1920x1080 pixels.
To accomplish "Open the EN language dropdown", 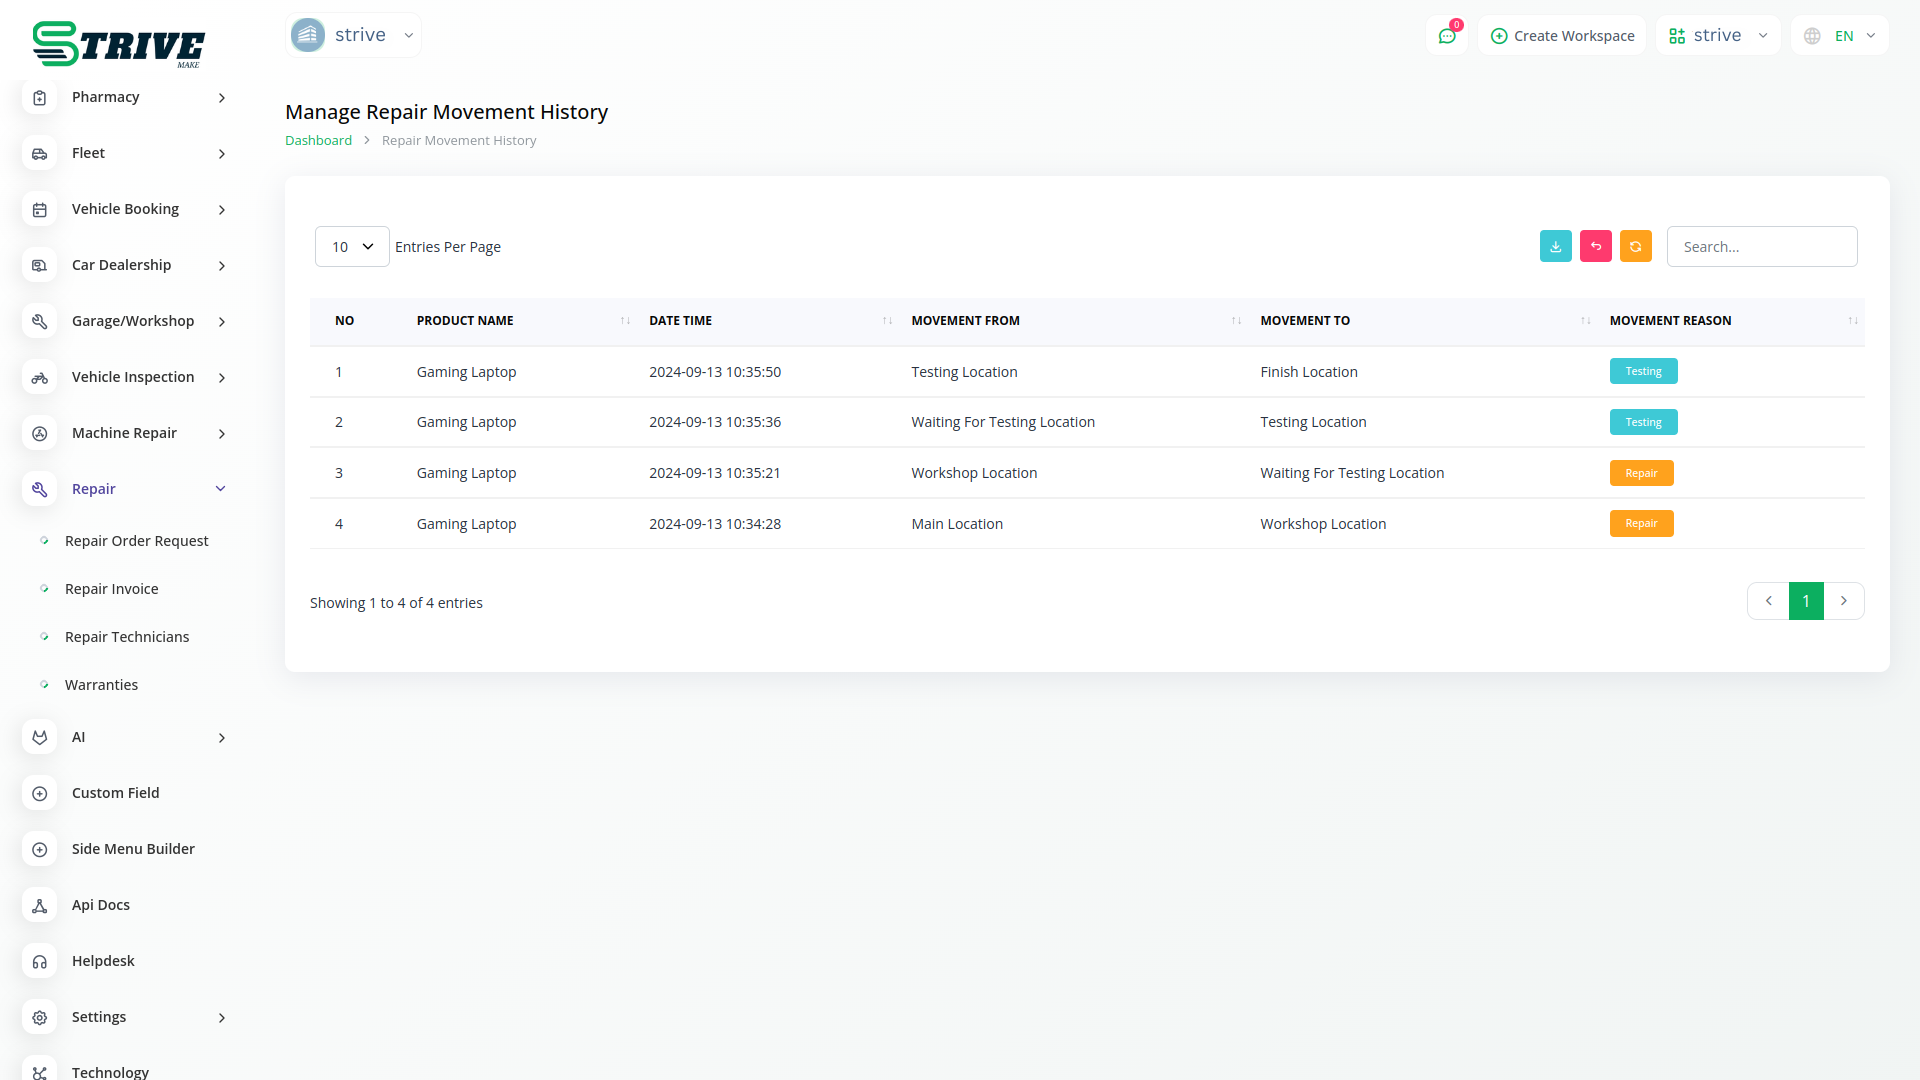I will [1840, 36].
